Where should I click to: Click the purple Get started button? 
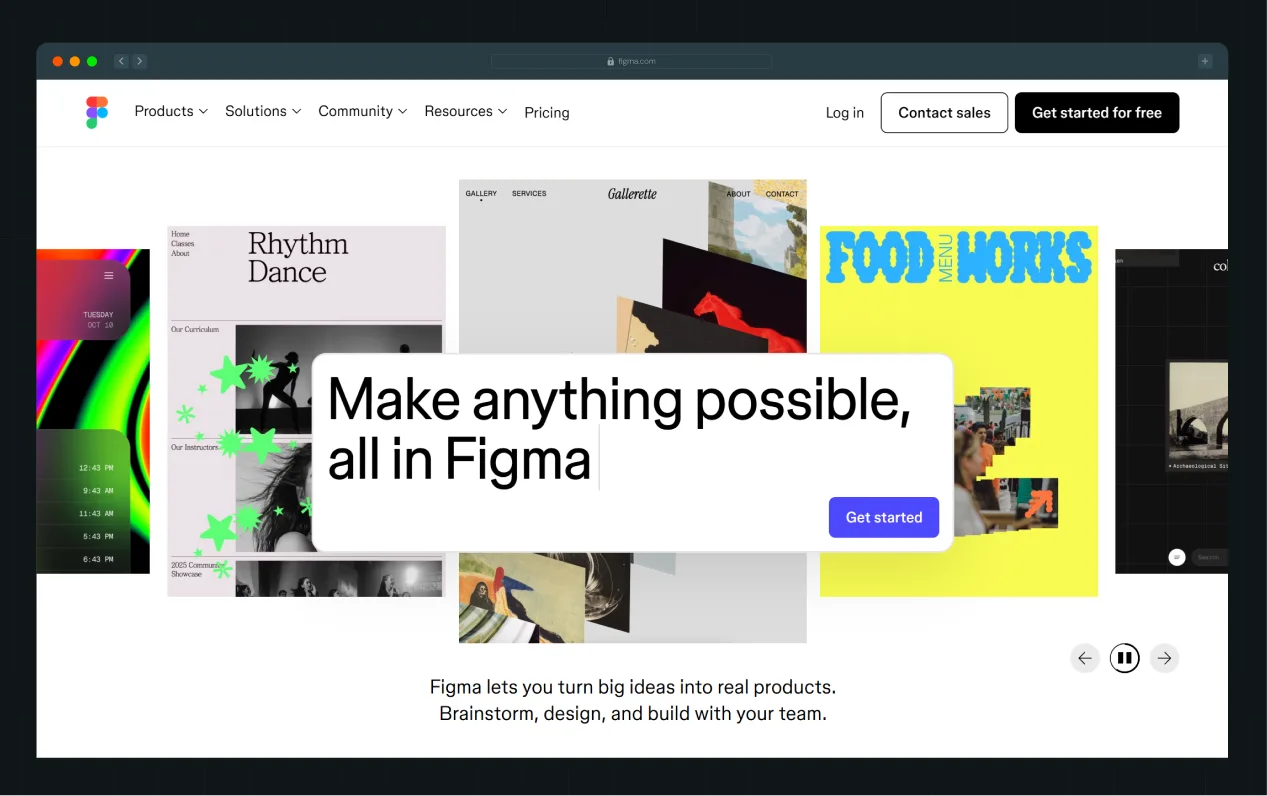click(884, 517)
